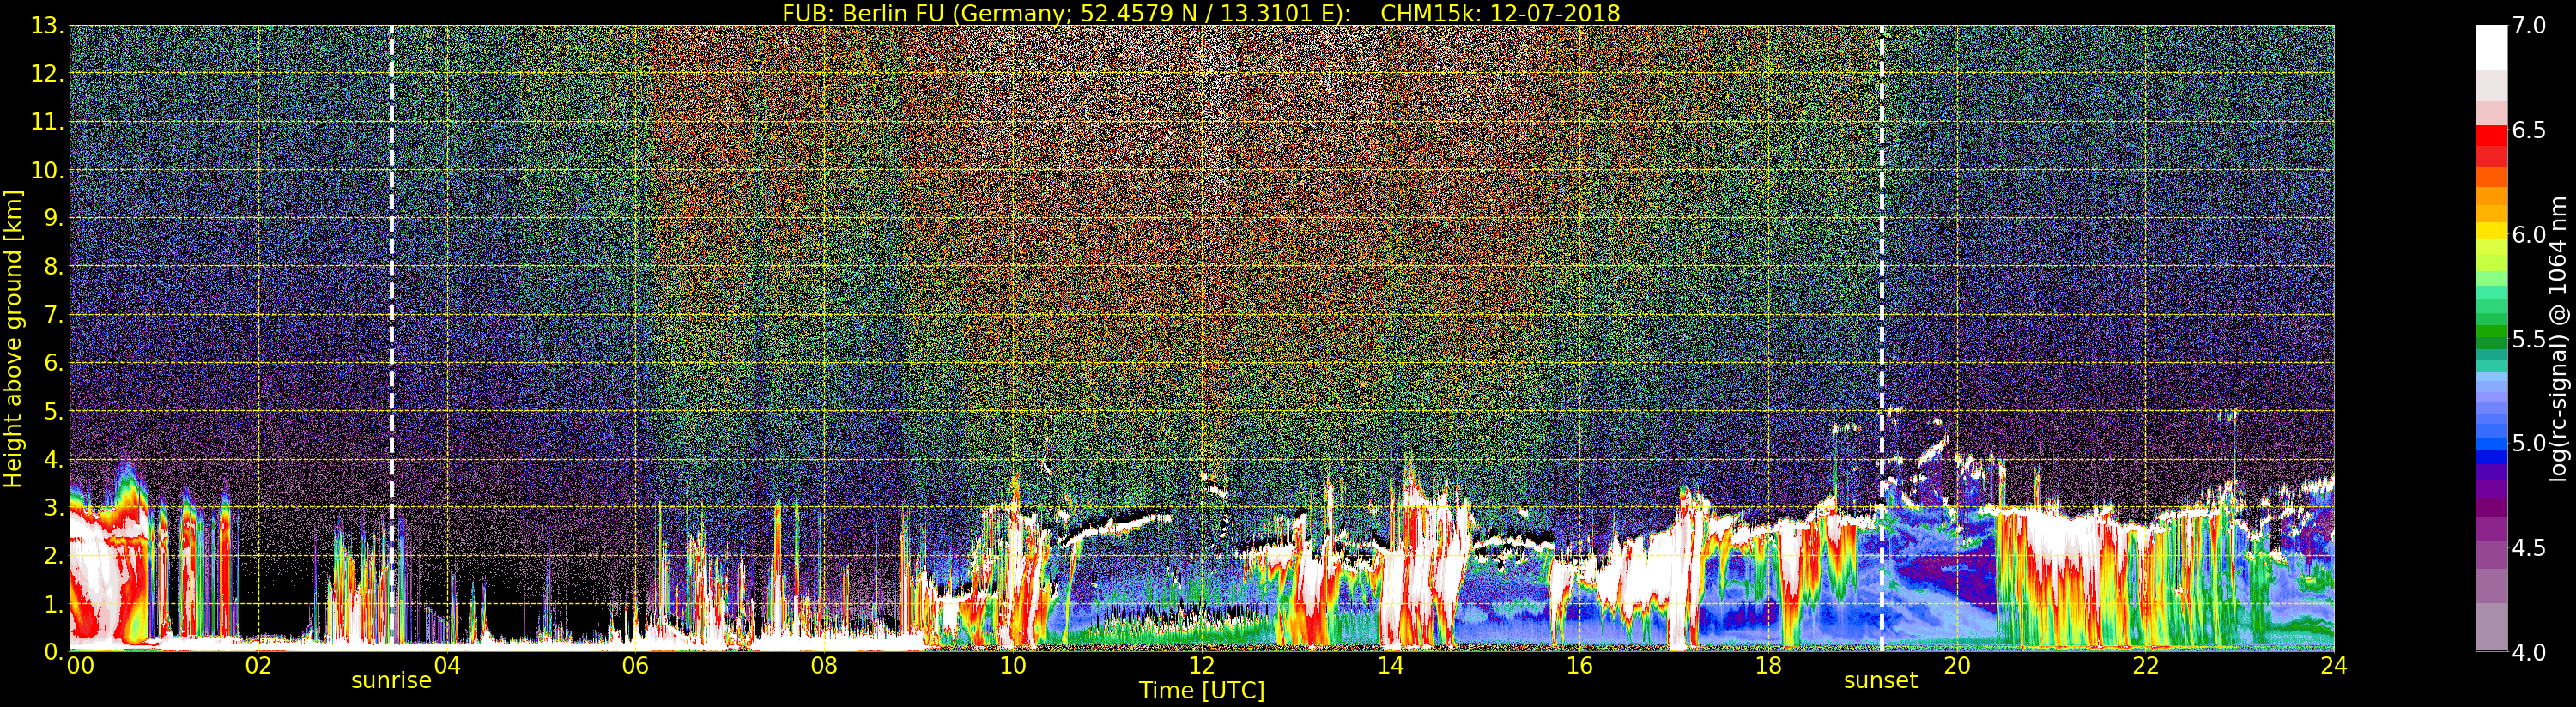The width and height of the screenshot is (2576, 707).
Task: Click the "5.0" colorbar tick label
Action: tap(2529, 443)
